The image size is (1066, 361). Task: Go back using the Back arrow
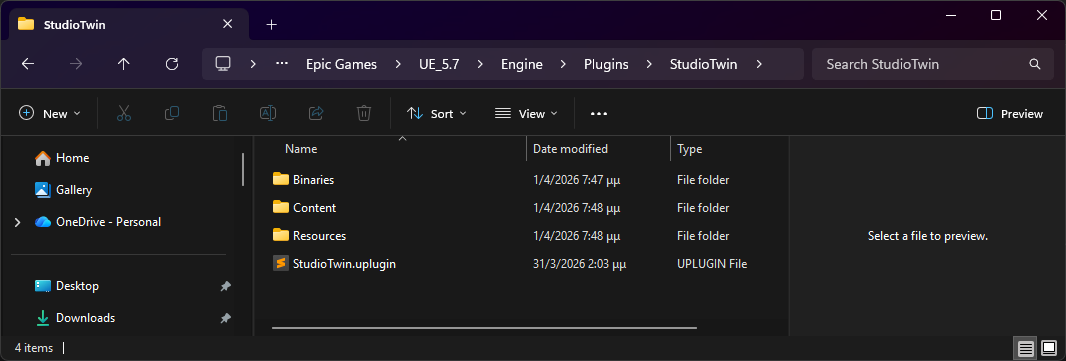pyautogui.click(x=27, y=64)
